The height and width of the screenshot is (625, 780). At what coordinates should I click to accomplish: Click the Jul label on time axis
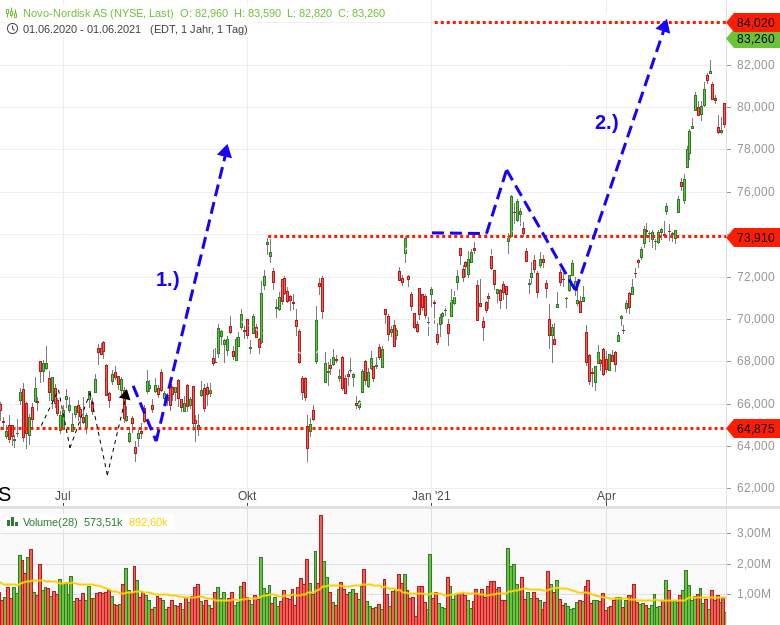[x=63, y=496]
